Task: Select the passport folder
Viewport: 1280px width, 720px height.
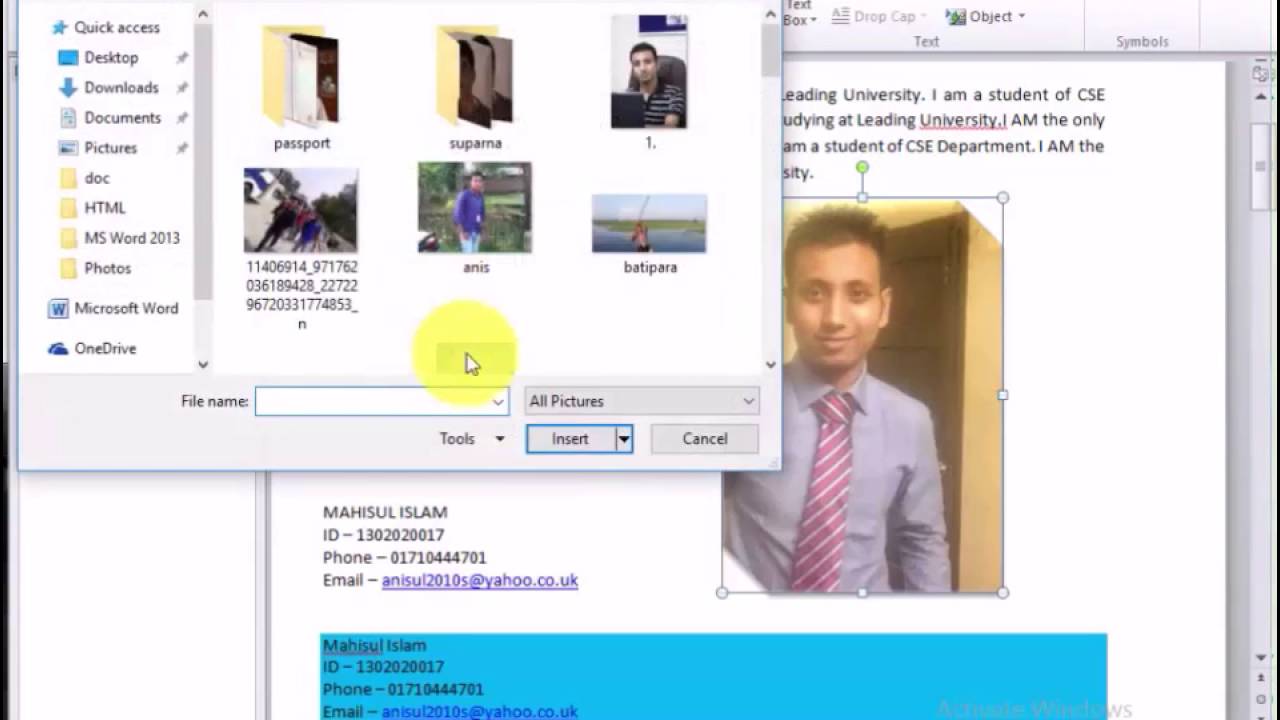Action: click(301, 88)
